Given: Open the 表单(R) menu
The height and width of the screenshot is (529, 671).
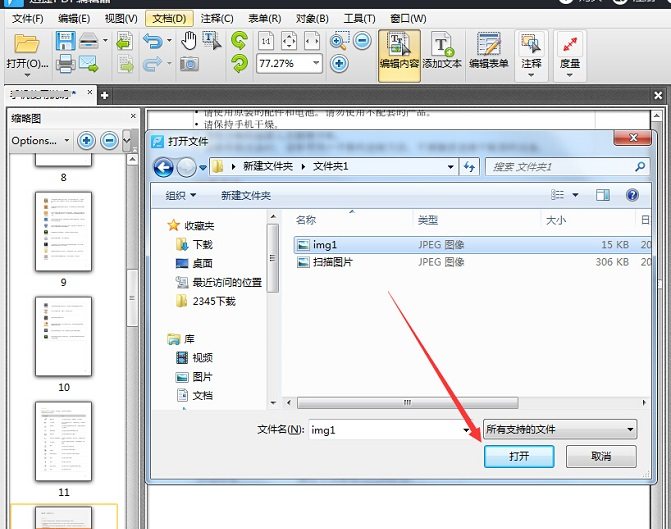Looking at the screenshot, I should point(265,19).
